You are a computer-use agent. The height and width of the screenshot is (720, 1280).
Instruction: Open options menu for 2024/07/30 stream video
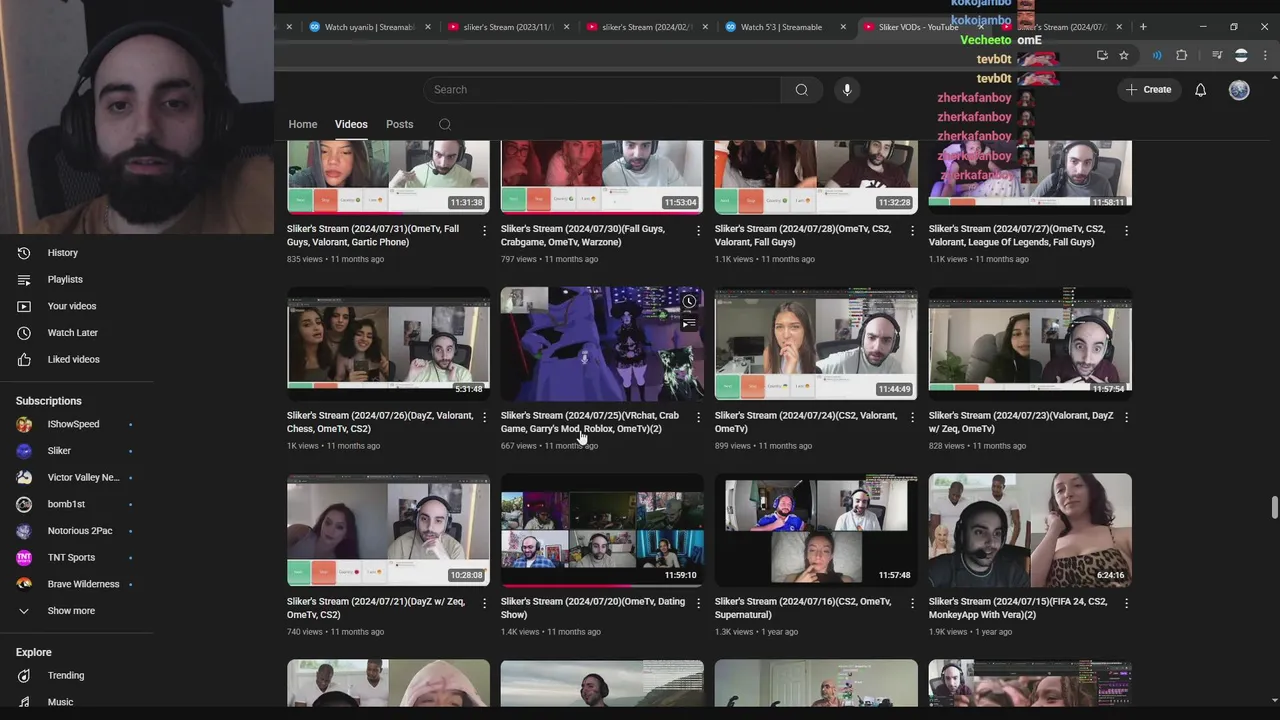pyautogui.click(x=698, y=230)
